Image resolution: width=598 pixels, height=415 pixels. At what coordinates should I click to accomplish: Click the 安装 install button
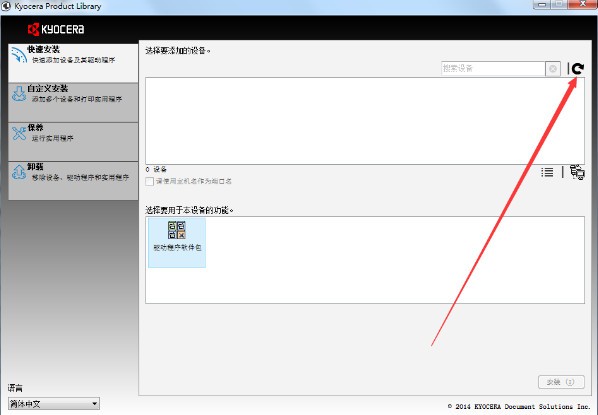[561, 382]
